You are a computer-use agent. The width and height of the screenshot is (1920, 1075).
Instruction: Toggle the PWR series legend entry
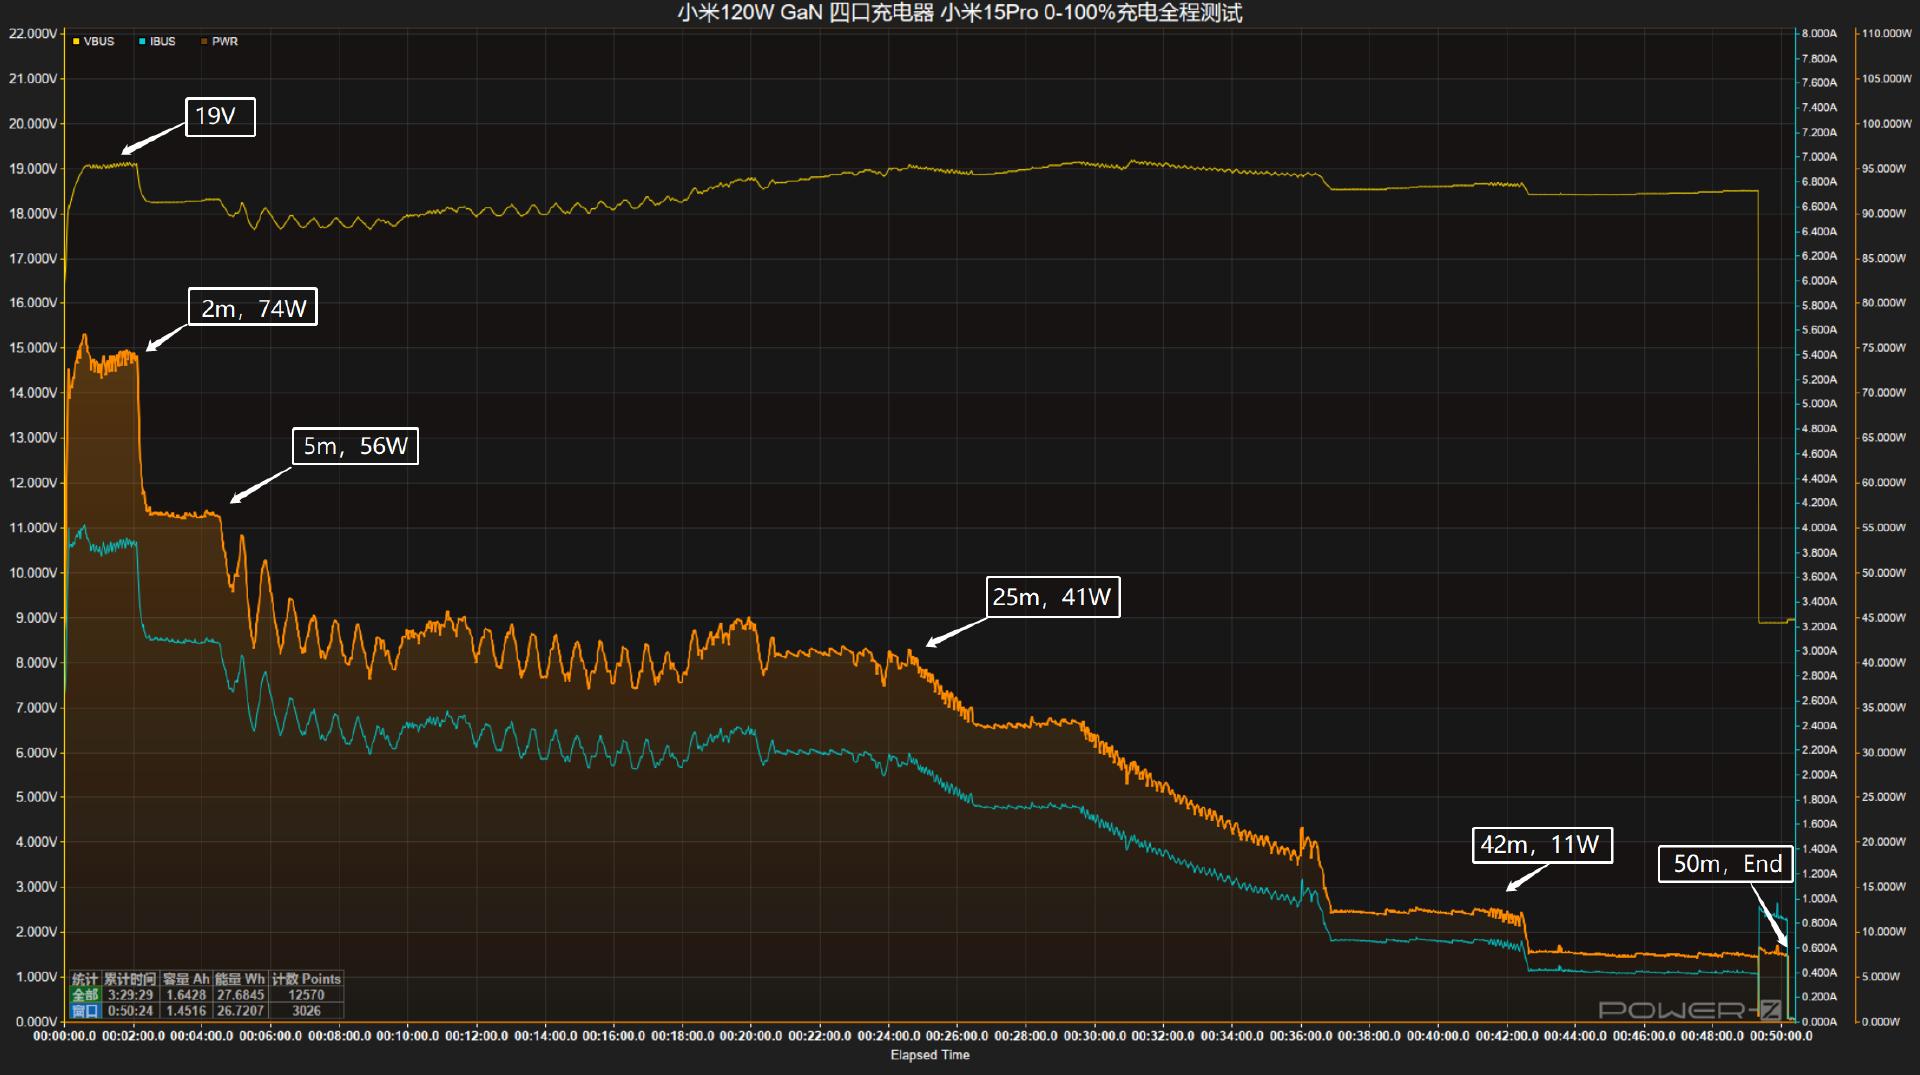tap(219, 42)
